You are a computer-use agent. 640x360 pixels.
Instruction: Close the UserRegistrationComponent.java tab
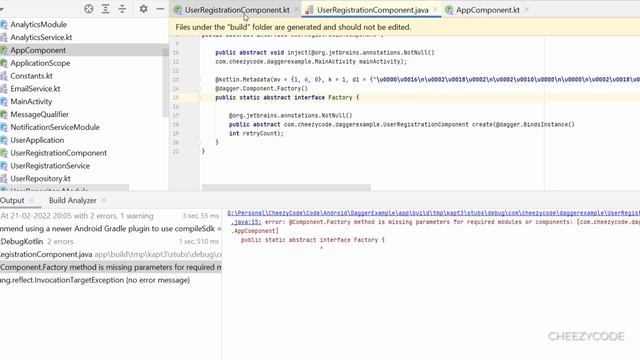point(435,10)
